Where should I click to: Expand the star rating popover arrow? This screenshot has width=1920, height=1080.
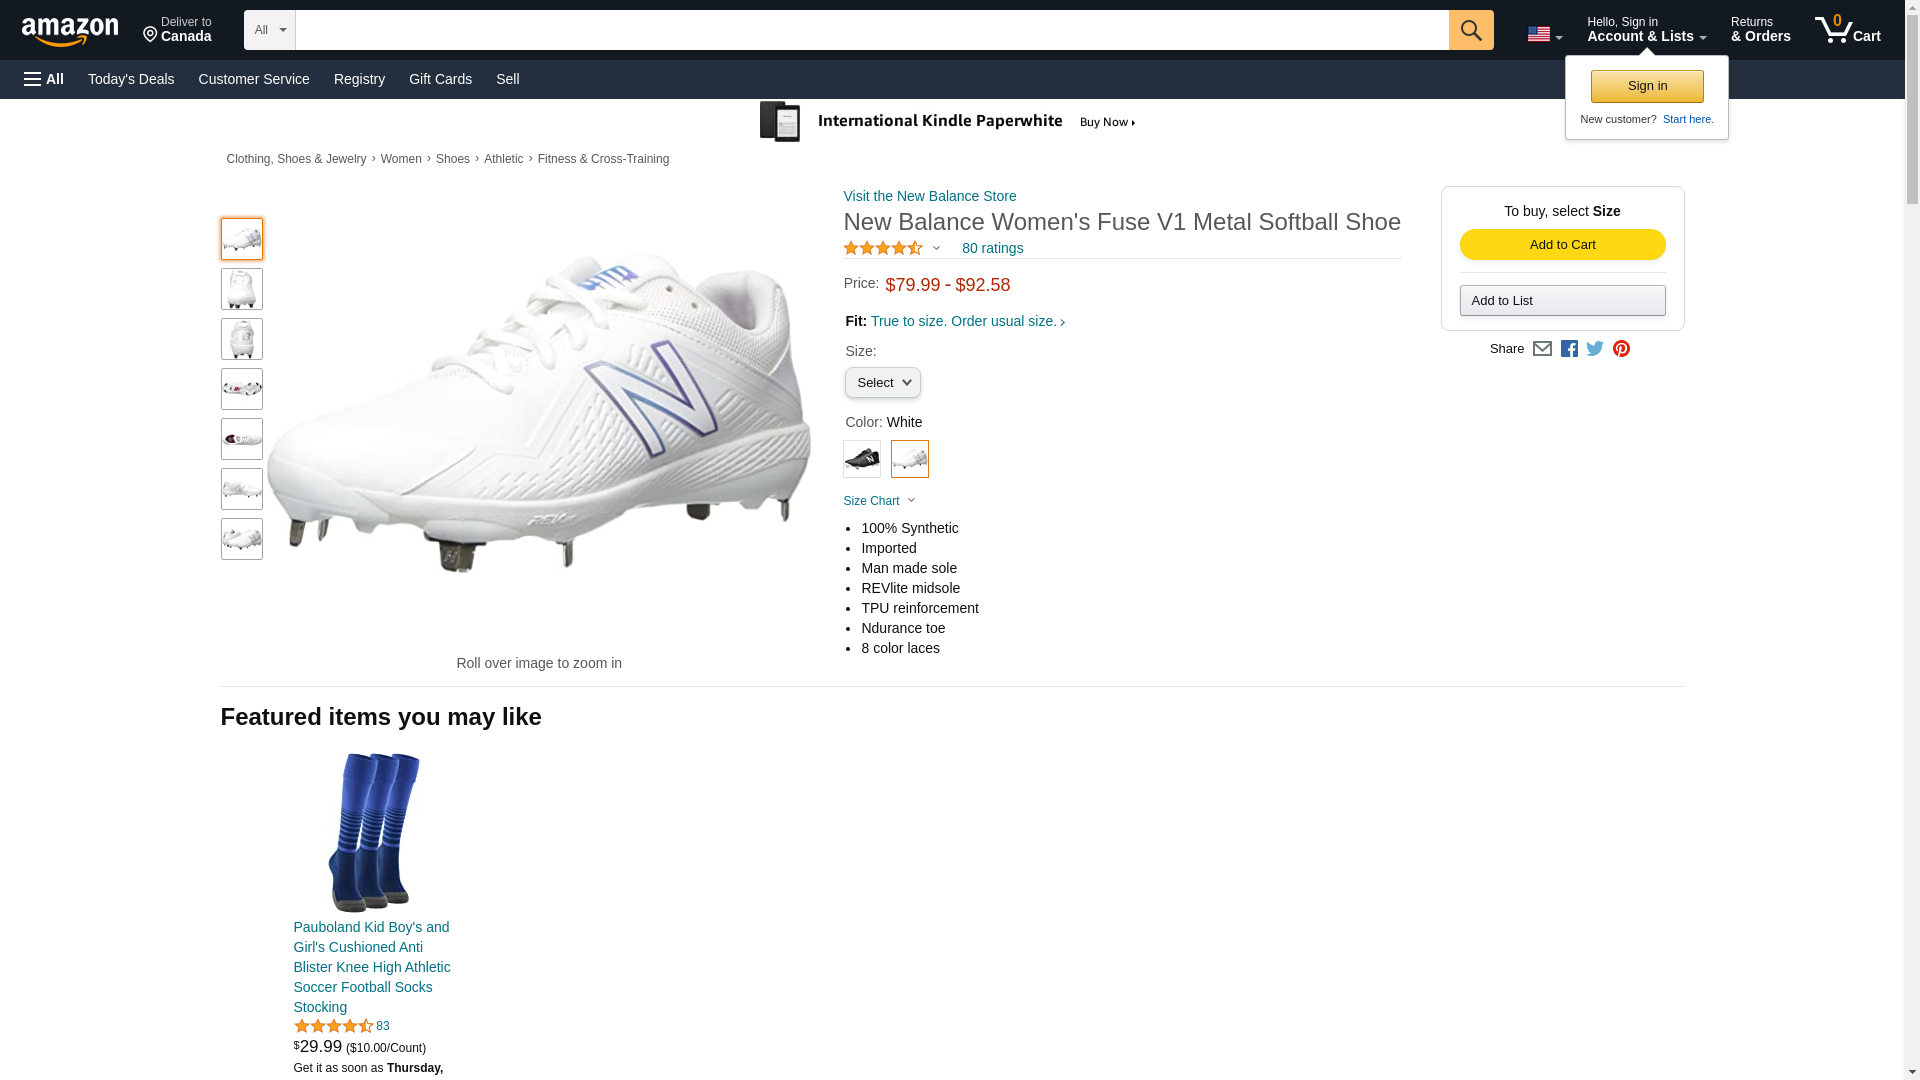click(936, 248)
